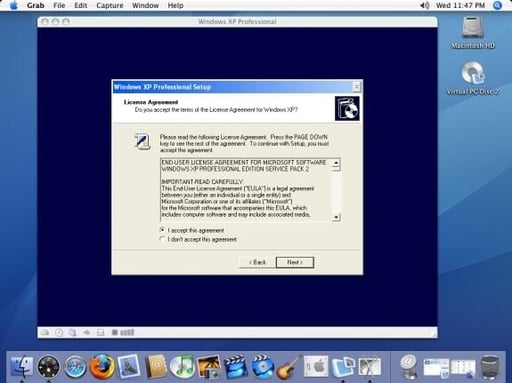Open the Capture menu
The width and height of the screenshot is (512, 383).
[x=110, y=5]
